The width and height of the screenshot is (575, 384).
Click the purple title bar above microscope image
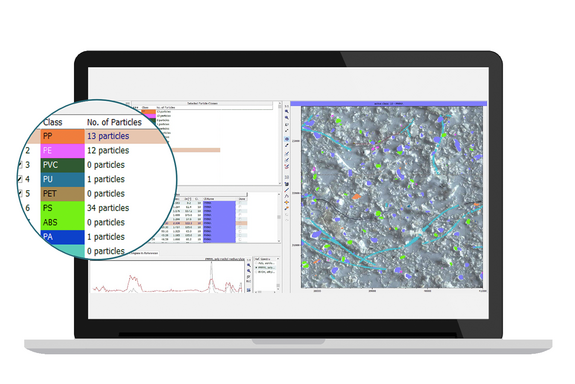tap(389, 104)
